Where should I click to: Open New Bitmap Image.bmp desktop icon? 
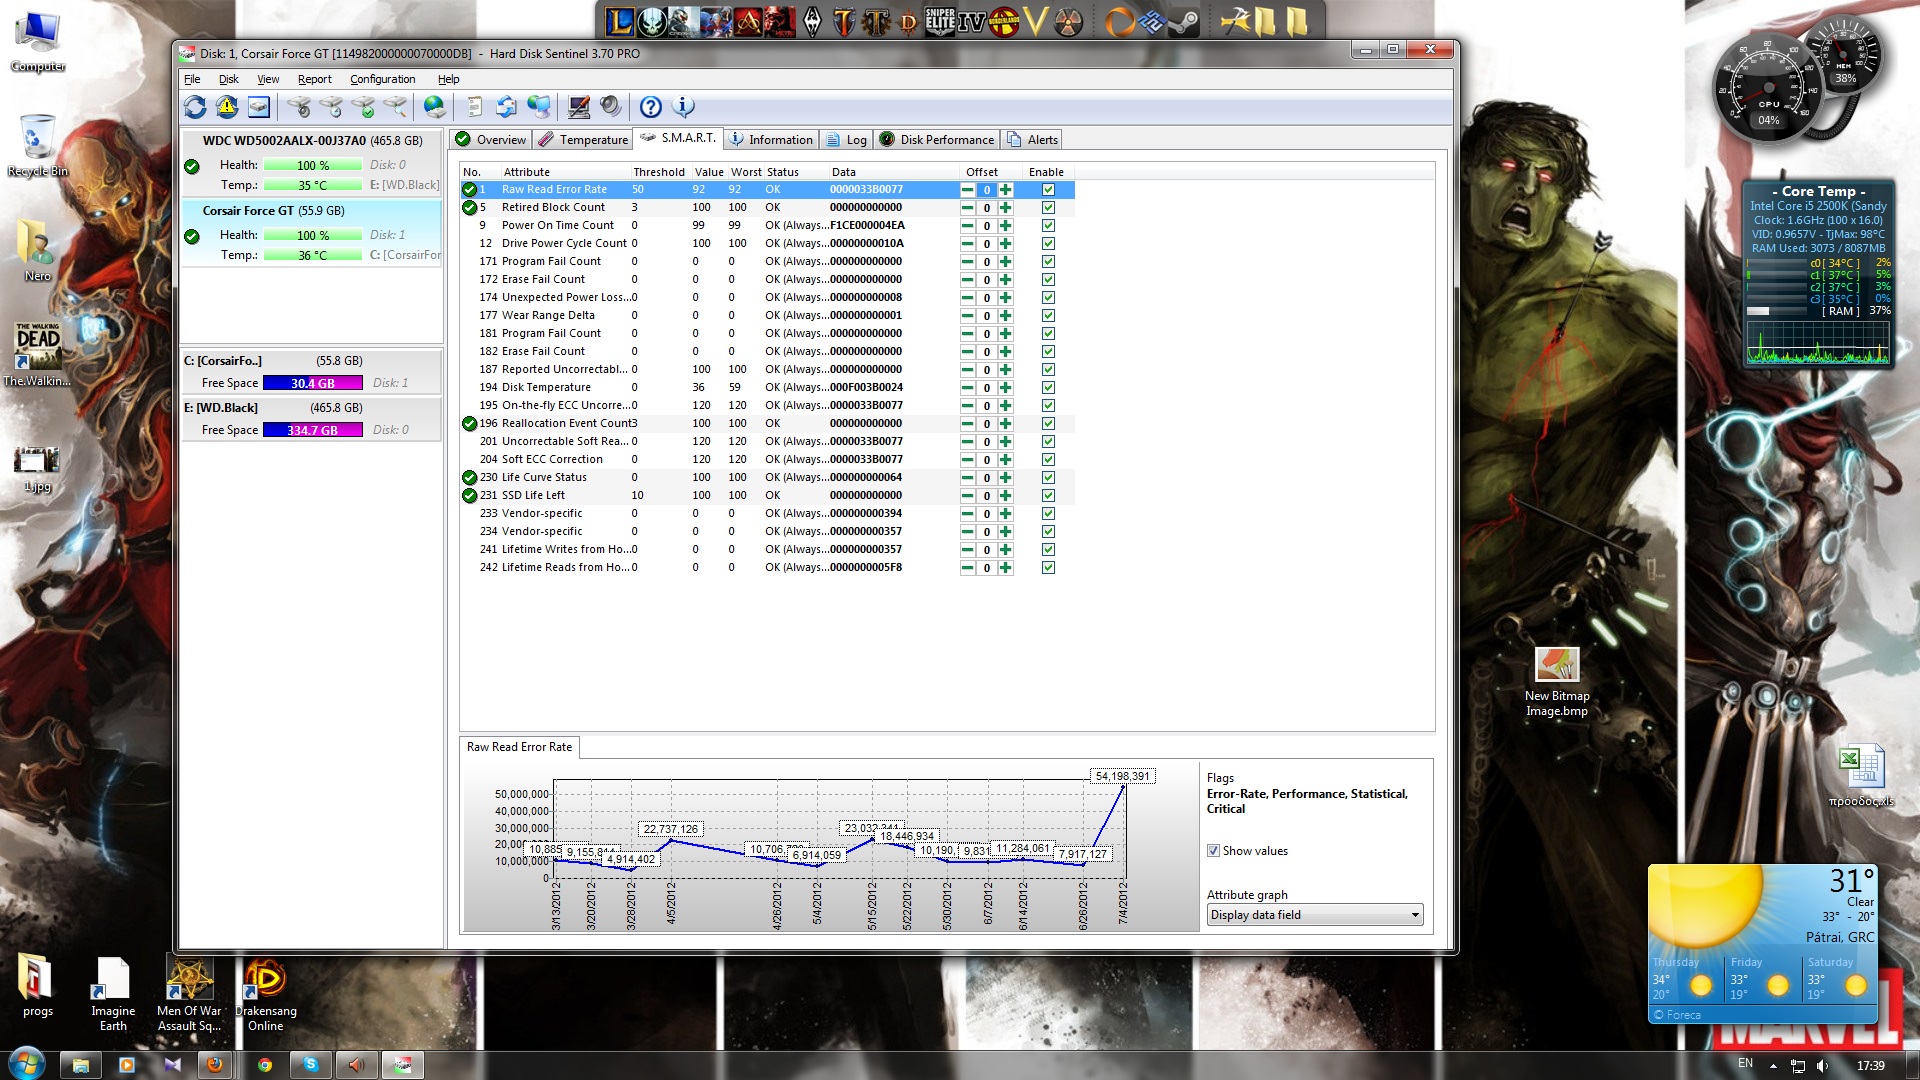tap(1556, 682)
